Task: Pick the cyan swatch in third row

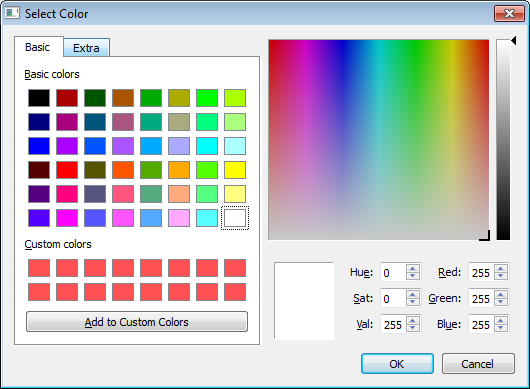Action: click(x=207, y=146)
